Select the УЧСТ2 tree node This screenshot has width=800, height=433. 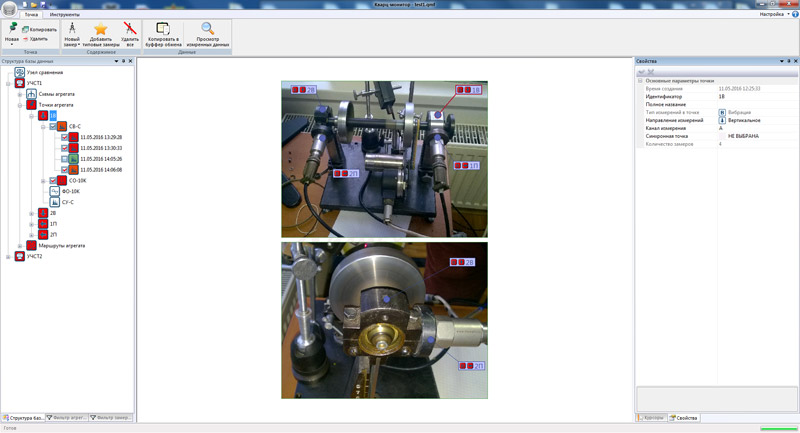pos(34,257)
